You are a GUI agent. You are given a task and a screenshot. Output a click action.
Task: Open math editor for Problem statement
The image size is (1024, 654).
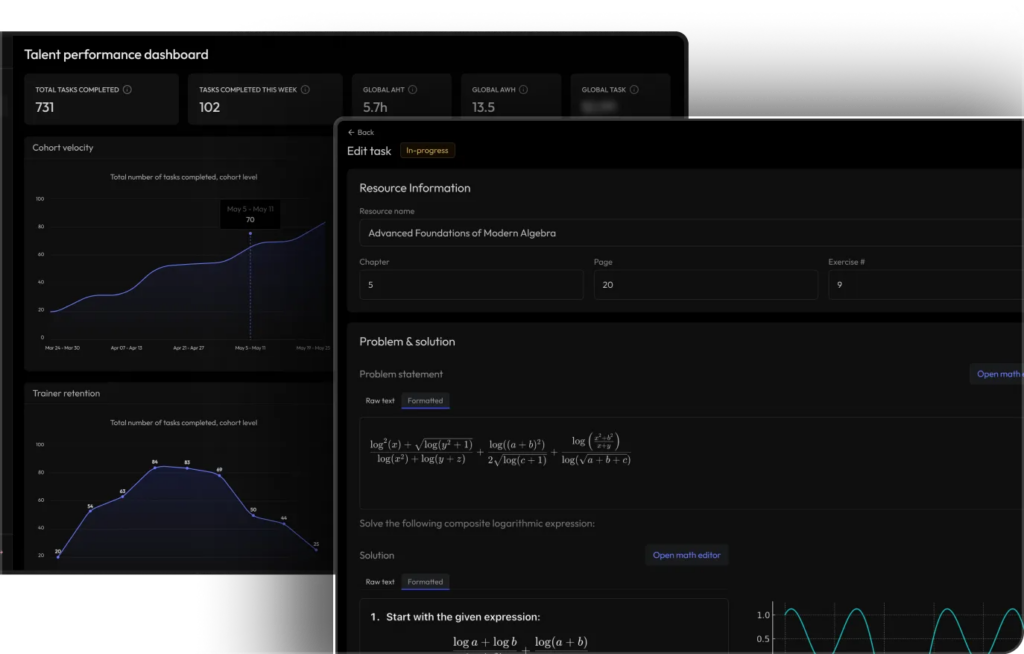(x=997, y=374)
